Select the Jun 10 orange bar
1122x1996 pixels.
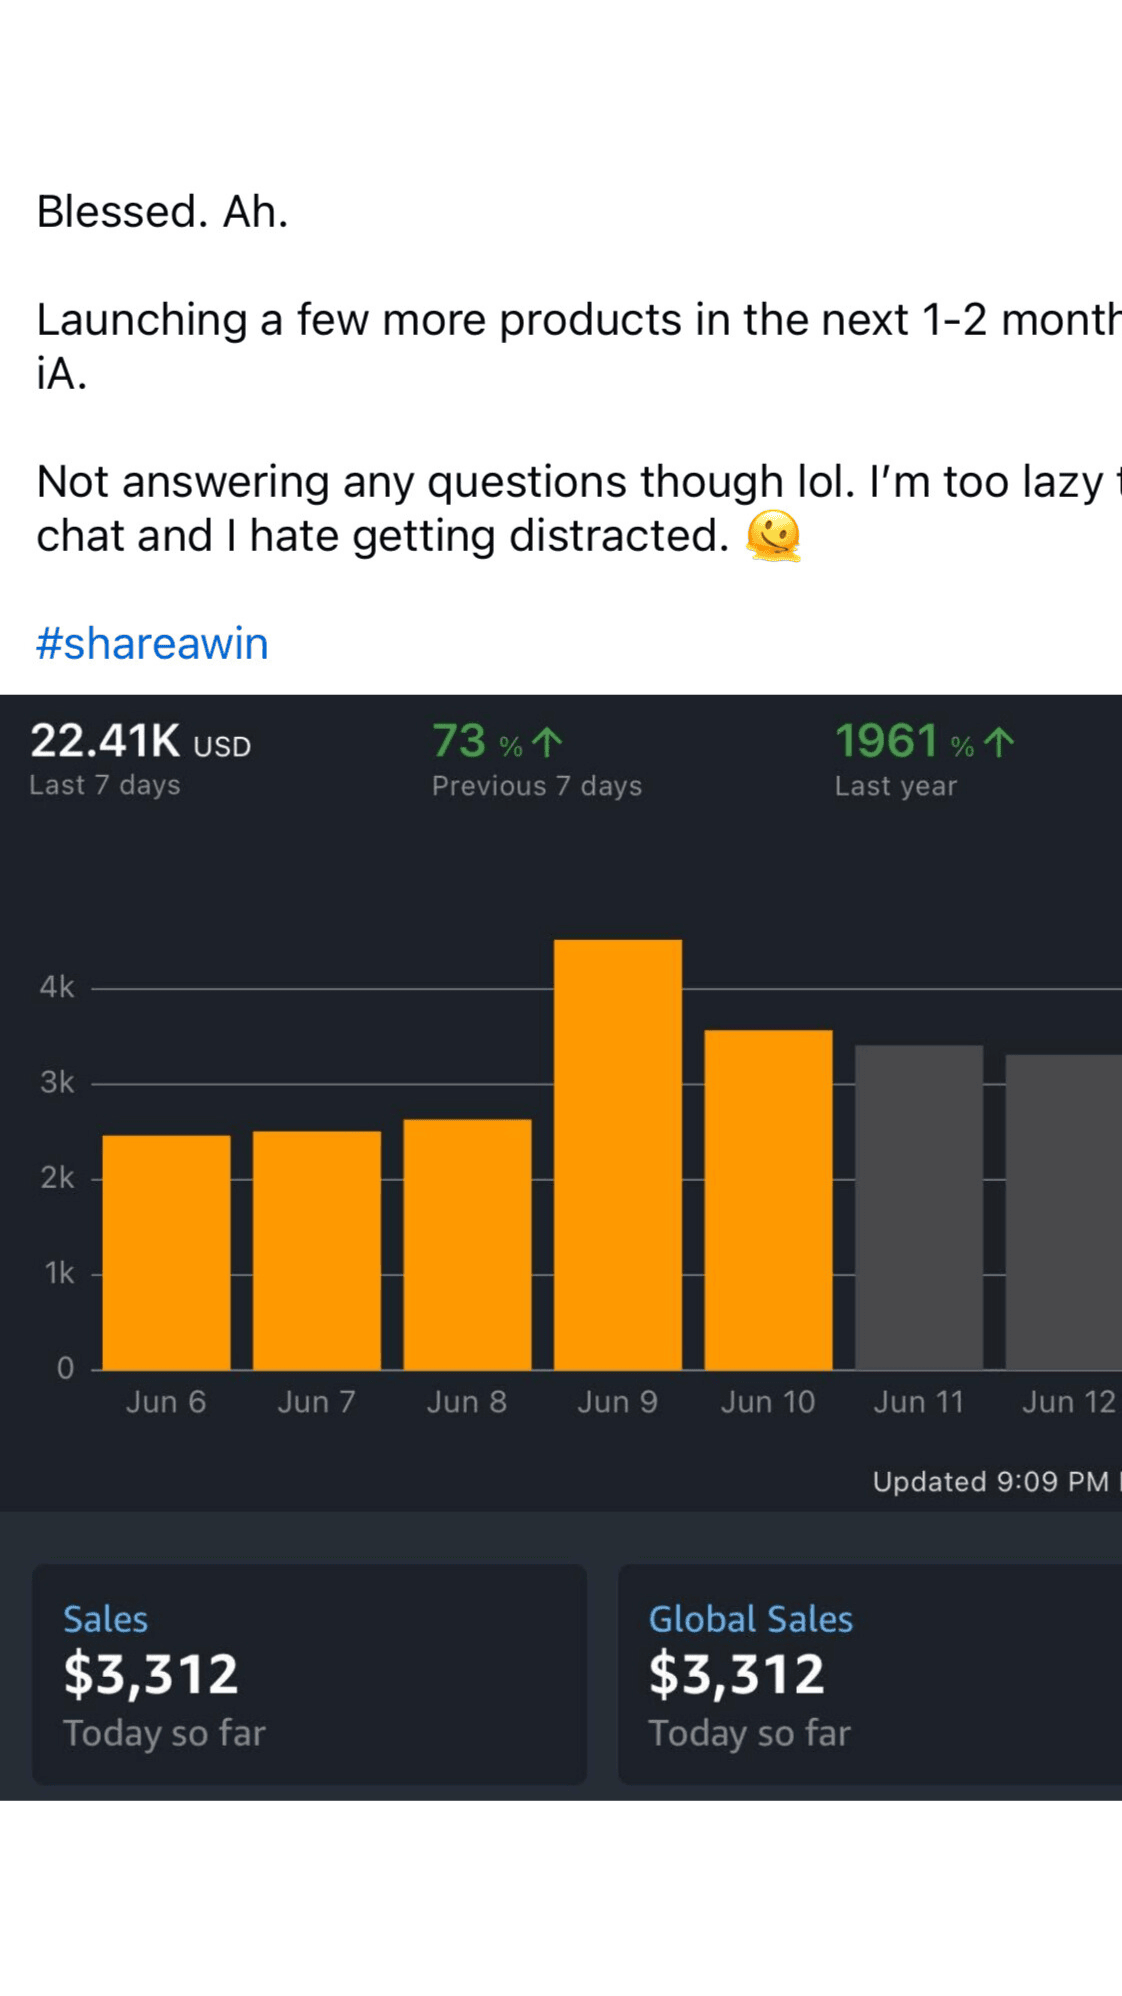(768, 1200)
